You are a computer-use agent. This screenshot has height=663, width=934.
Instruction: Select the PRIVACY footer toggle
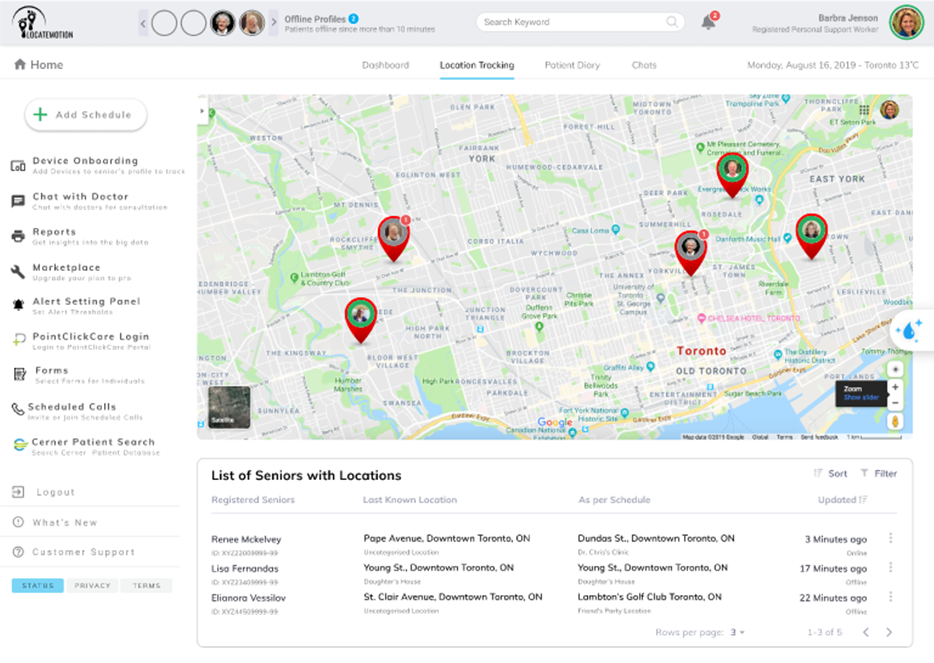(92, 586)
